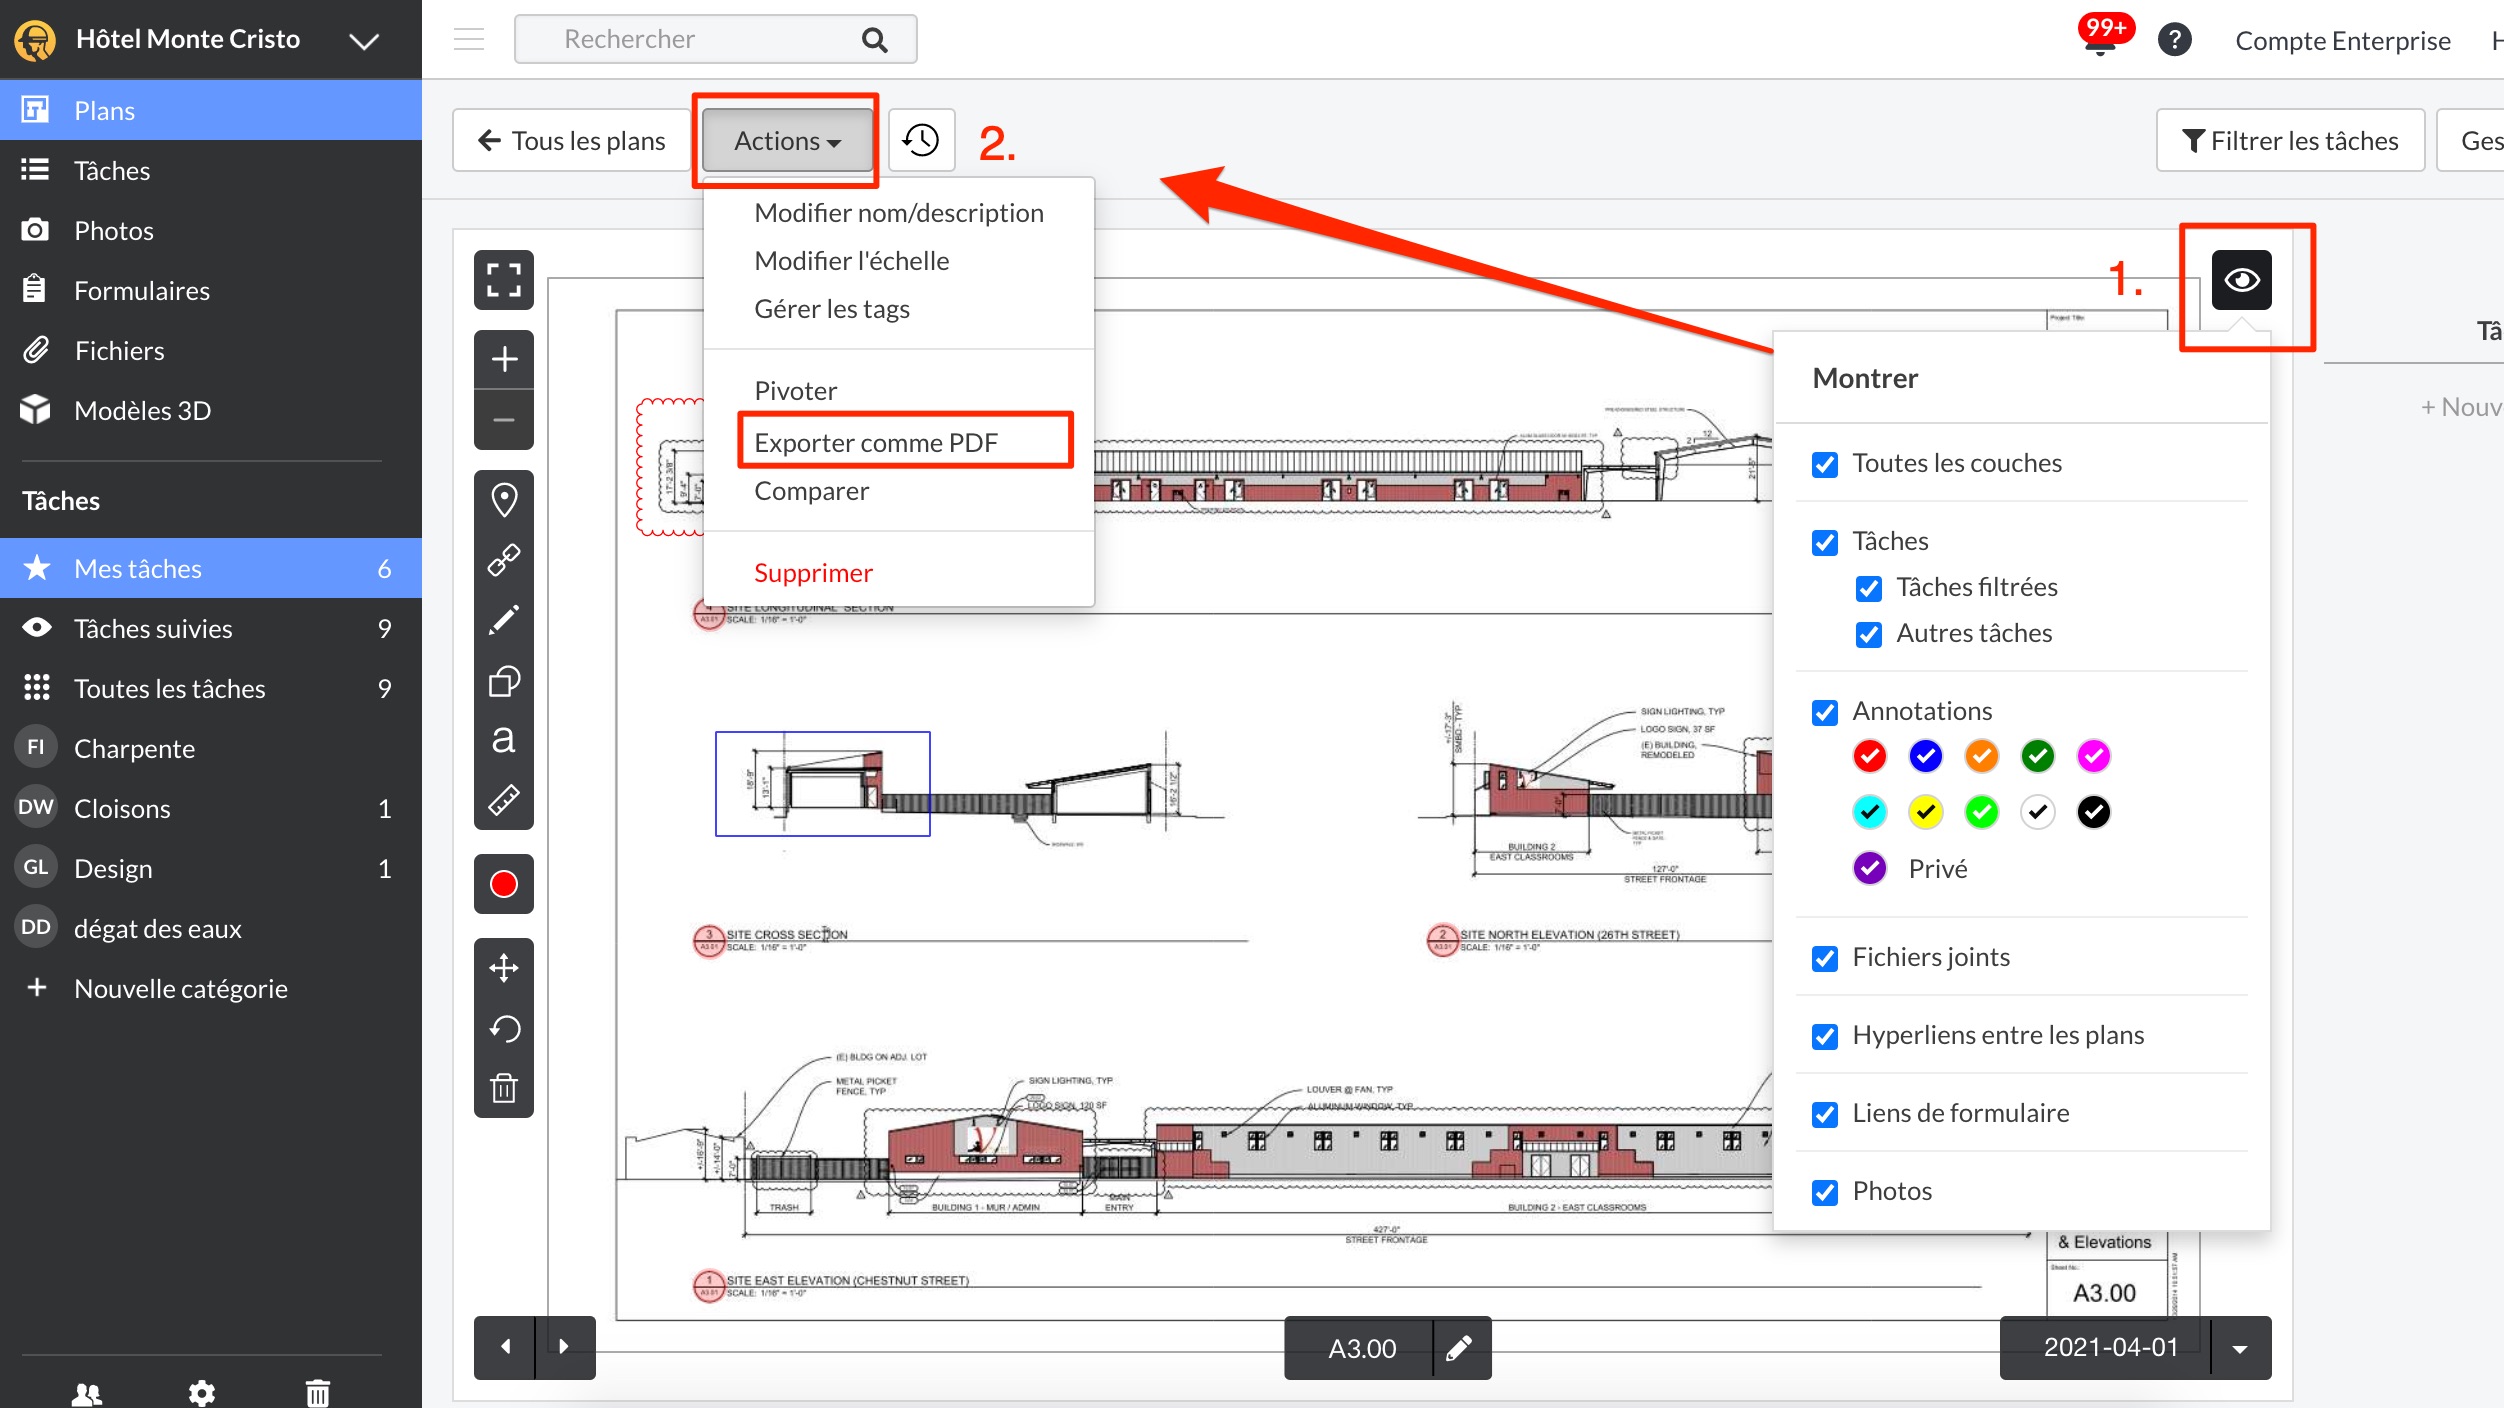
Task: Open Compte Enterprise link
Action: (x=2343, y=40)
